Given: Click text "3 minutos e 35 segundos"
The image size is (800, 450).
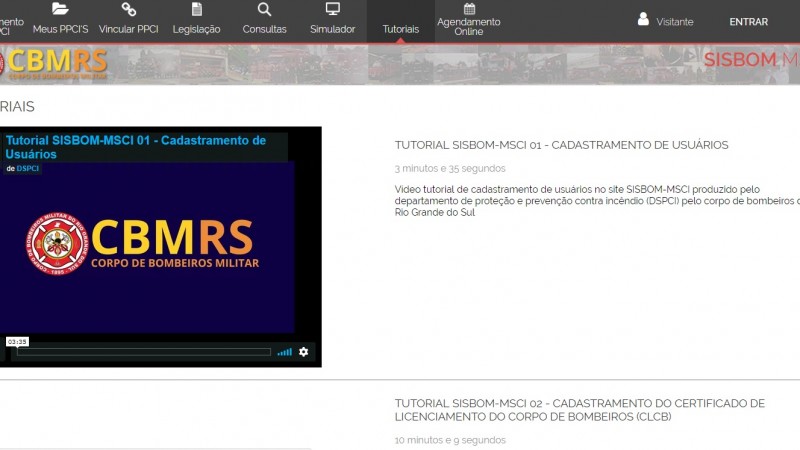Looking at the screenshot, I should click(450, 168).
